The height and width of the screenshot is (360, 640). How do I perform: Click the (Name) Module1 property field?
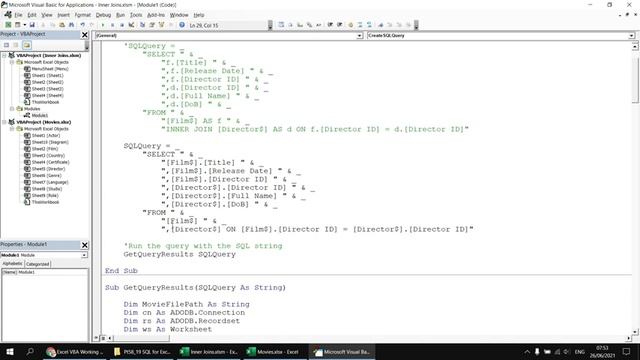tap(44, 272)
